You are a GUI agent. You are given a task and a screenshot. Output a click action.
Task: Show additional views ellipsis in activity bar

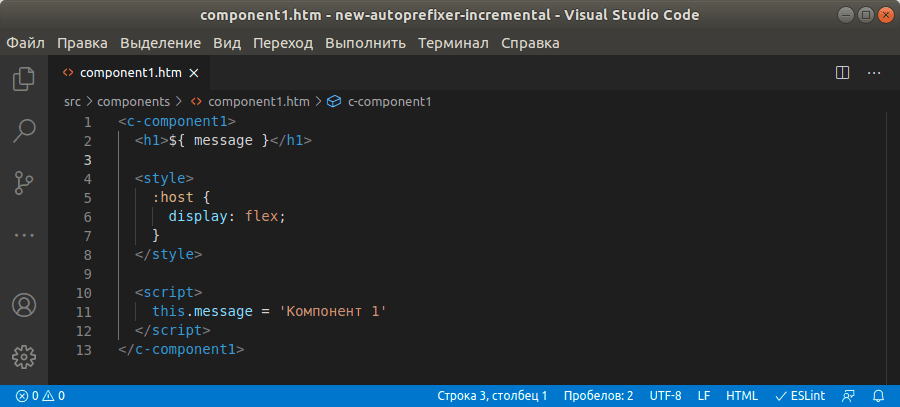(24, 235)
